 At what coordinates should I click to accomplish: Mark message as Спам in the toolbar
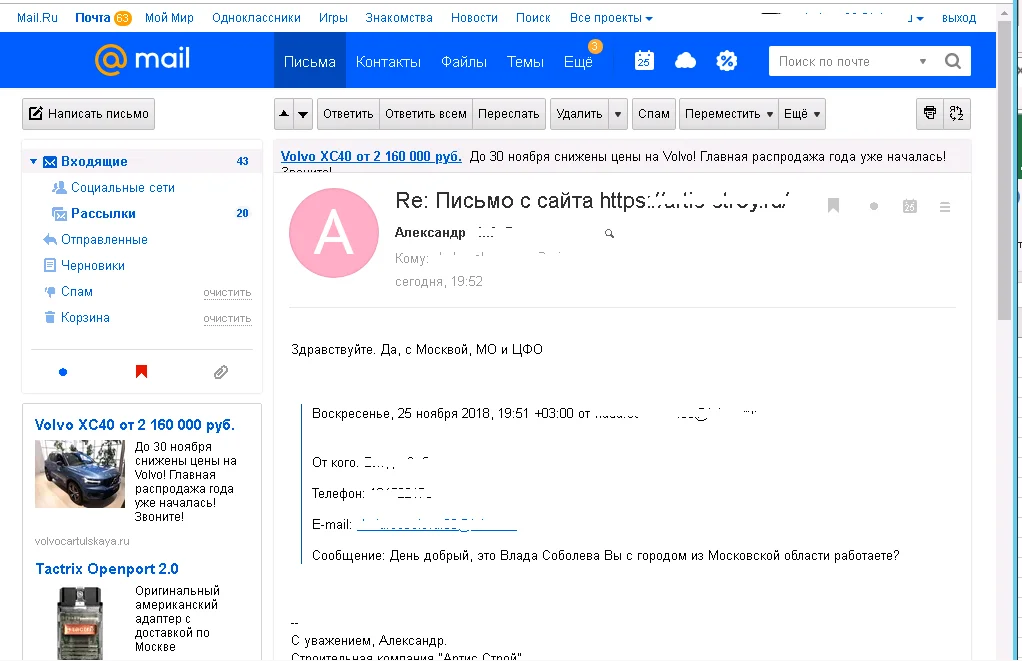654,113
